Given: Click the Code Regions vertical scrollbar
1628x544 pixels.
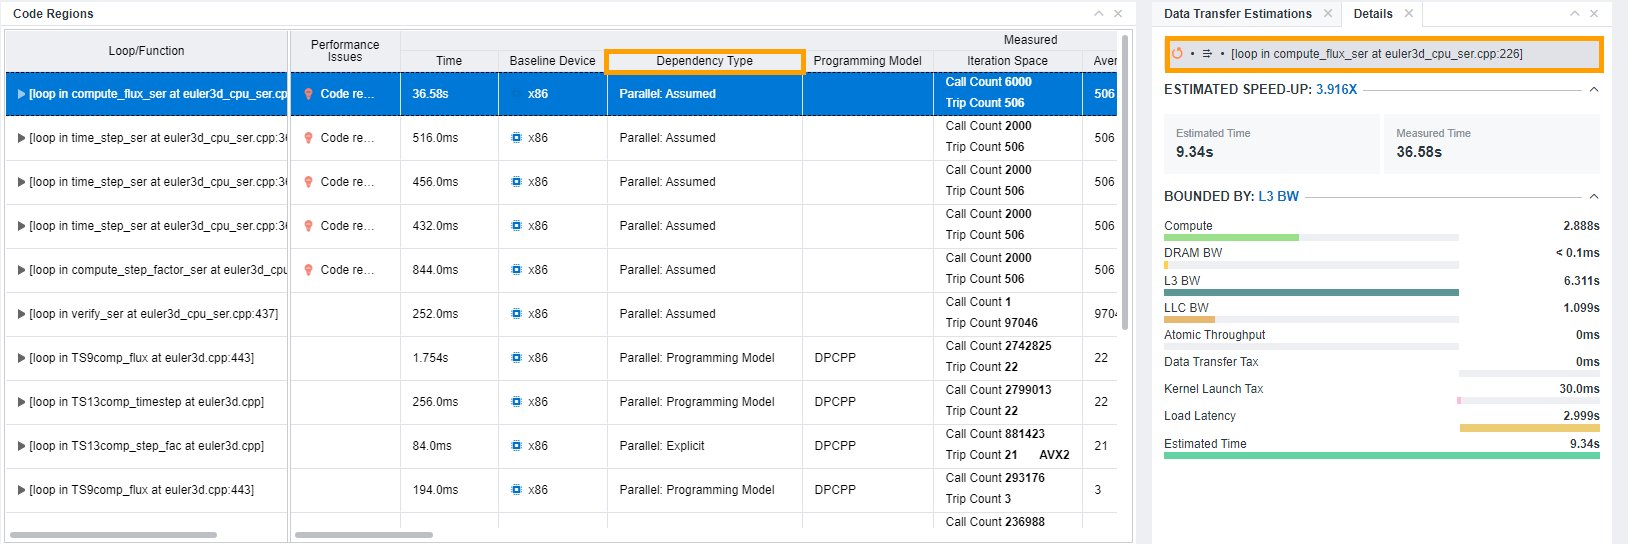Looking at the screenshot, I should pos(1125,180).
